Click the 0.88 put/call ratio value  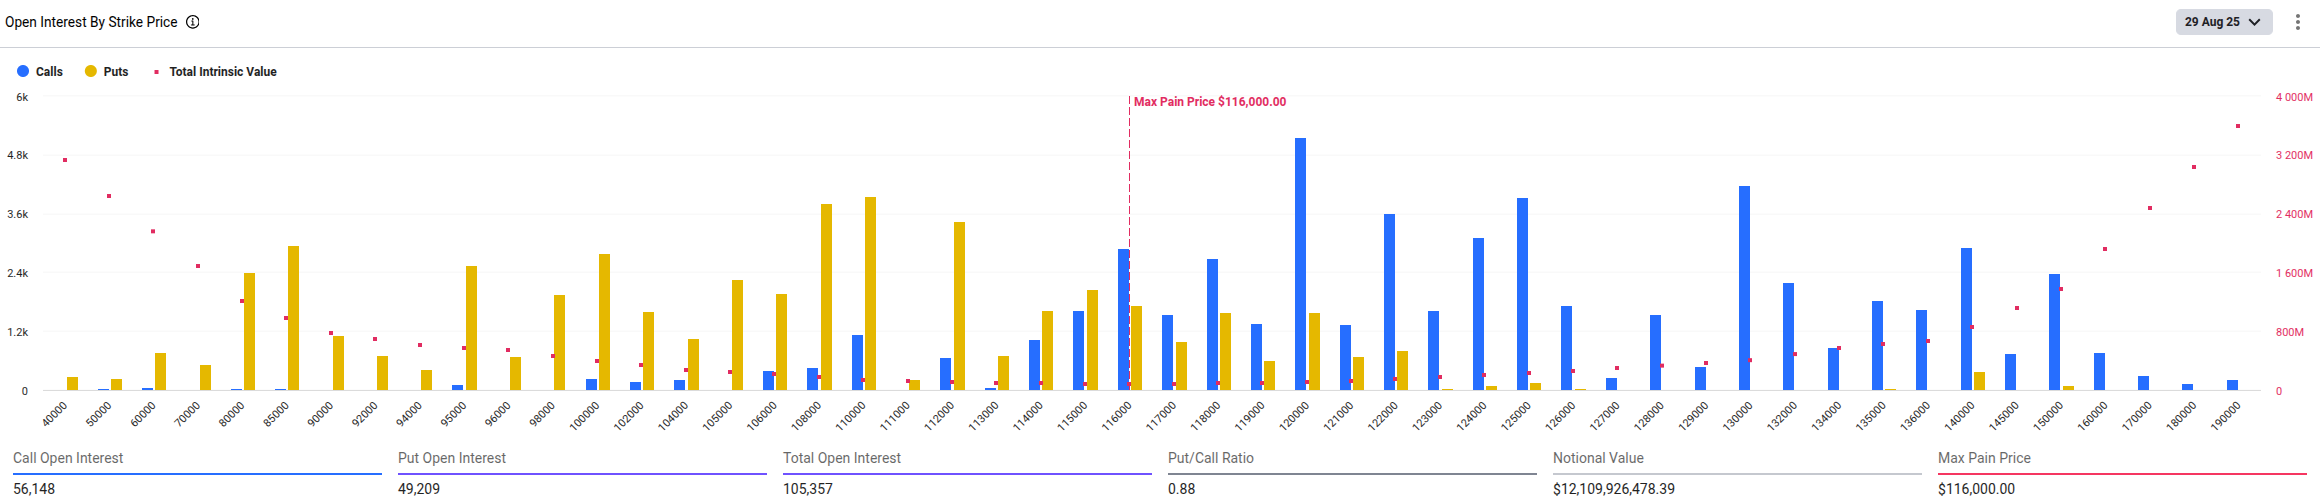1181,489
